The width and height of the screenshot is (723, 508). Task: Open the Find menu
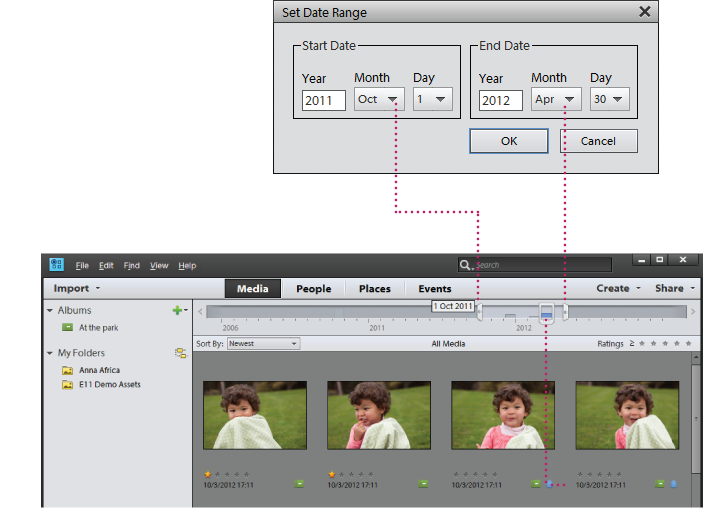click(132, 266)
